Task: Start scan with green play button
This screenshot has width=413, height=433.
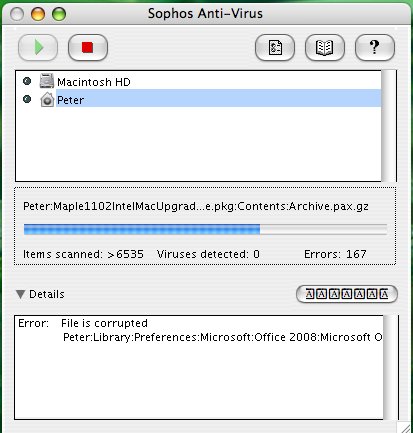Action: point(38,47)
